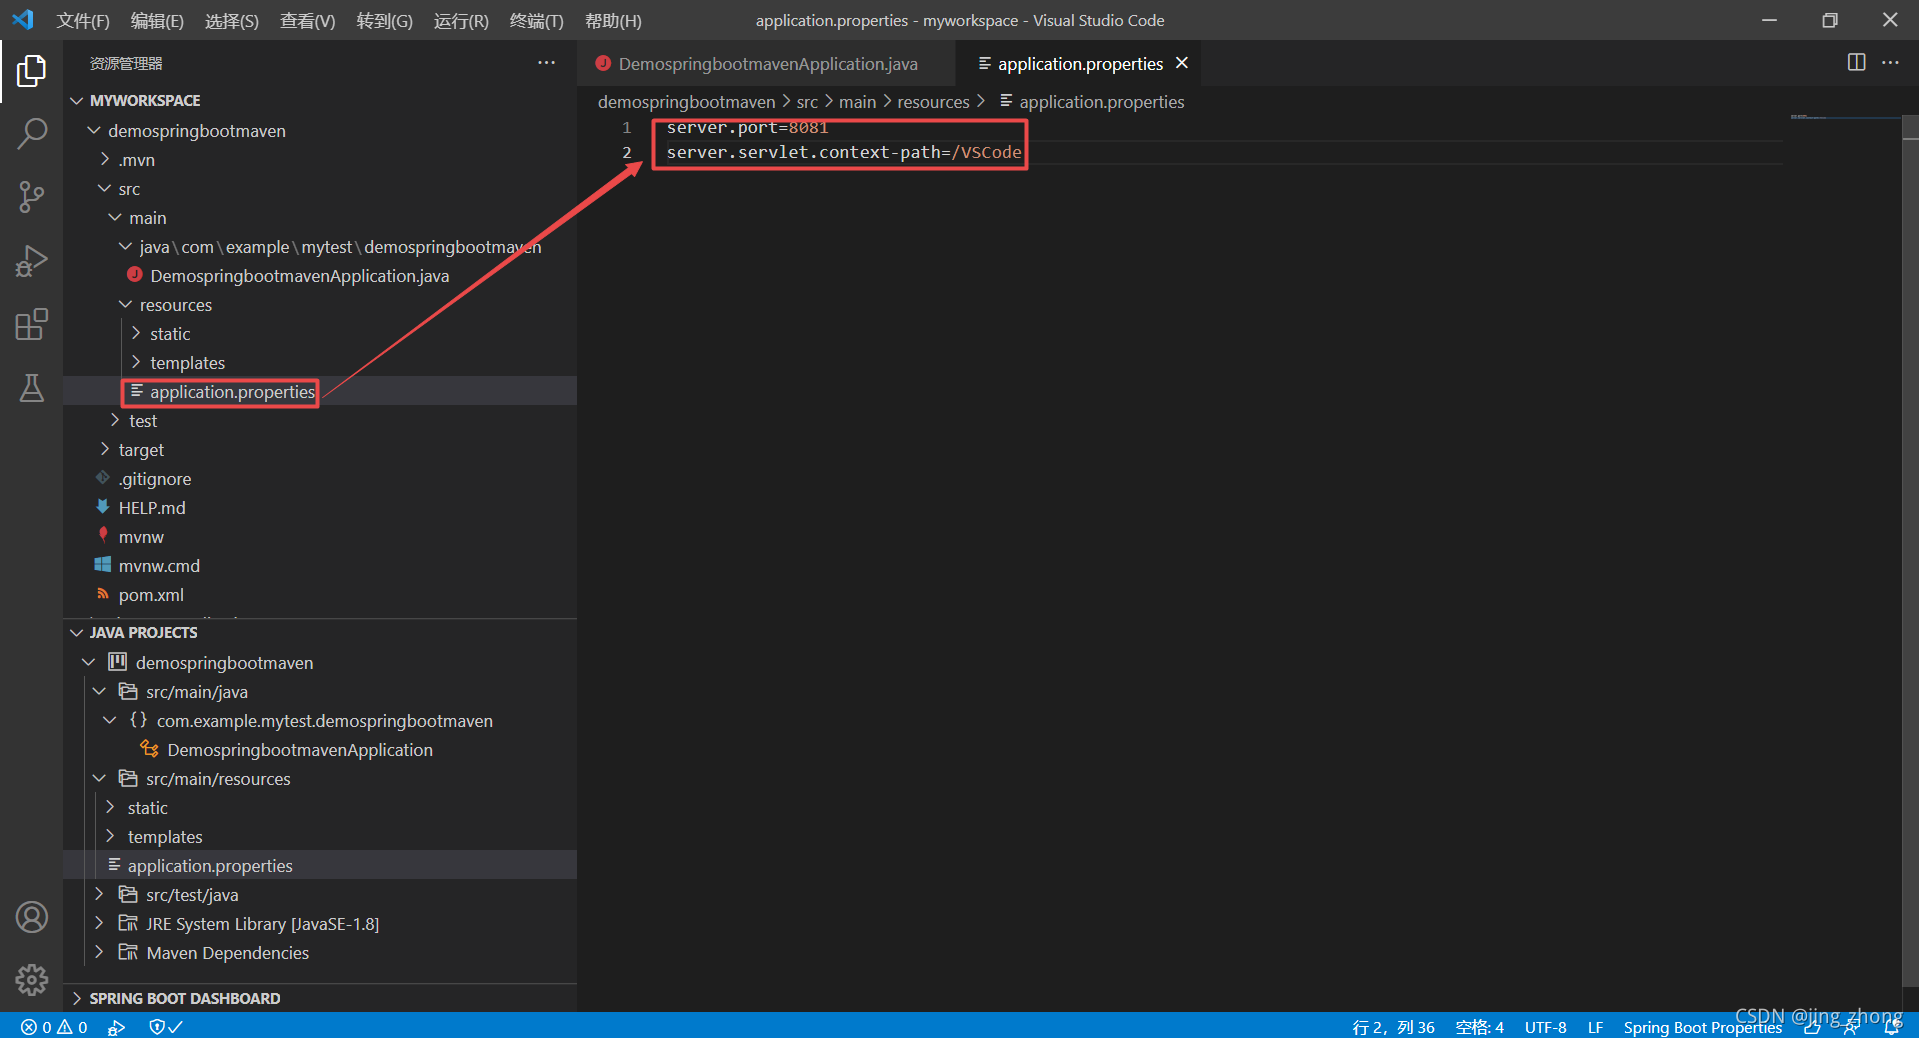The width and height of the screenshot is (1919, 1038).
Task: Open Explorer panel more actions ellipsis
Action: point(546,63)
